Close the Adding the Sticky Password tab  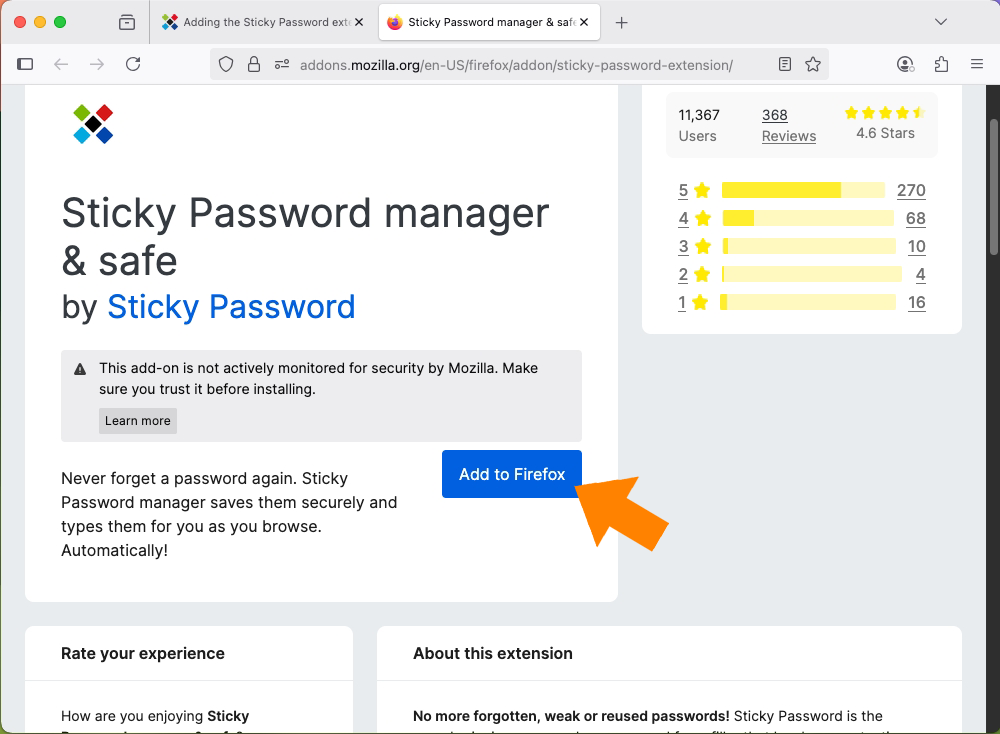click(x=359, y=22)
